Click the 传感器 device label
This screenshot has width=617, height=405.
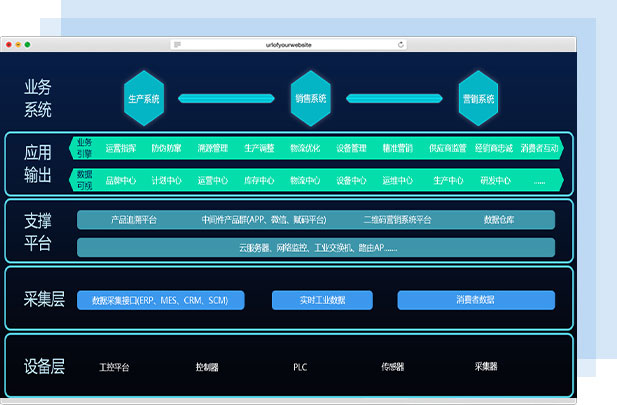click(393, 367)
